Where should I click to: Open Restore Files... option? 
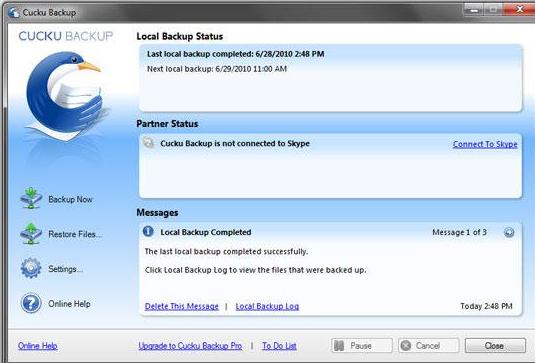pos(75,234)
